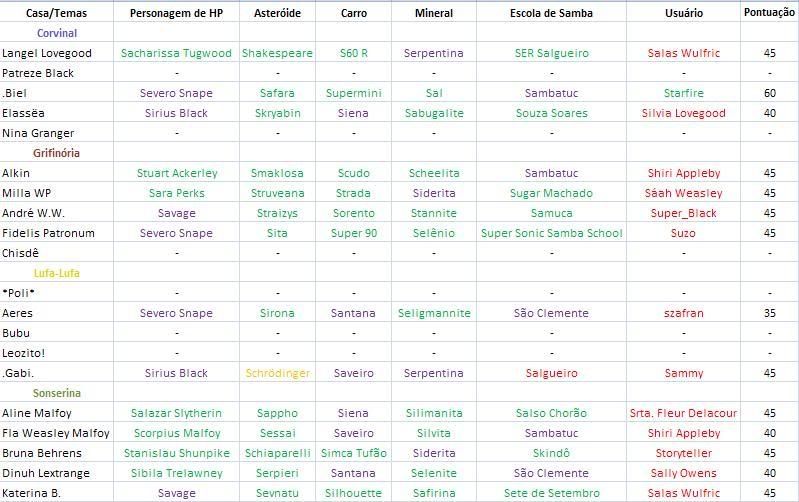Click the "Stanislau Shunpike" character cell

tap(176, 453)
